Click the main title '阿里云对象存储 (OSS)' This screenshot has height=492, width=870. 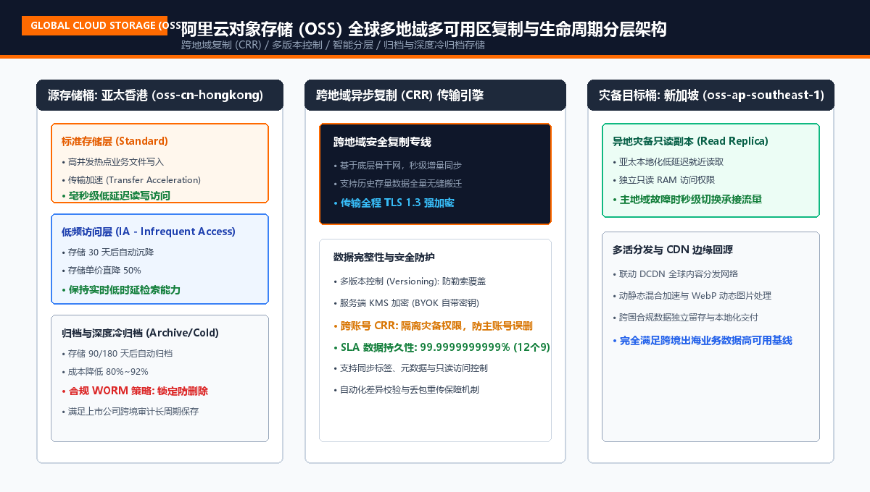pyautogui.click(x=261, y=29)
